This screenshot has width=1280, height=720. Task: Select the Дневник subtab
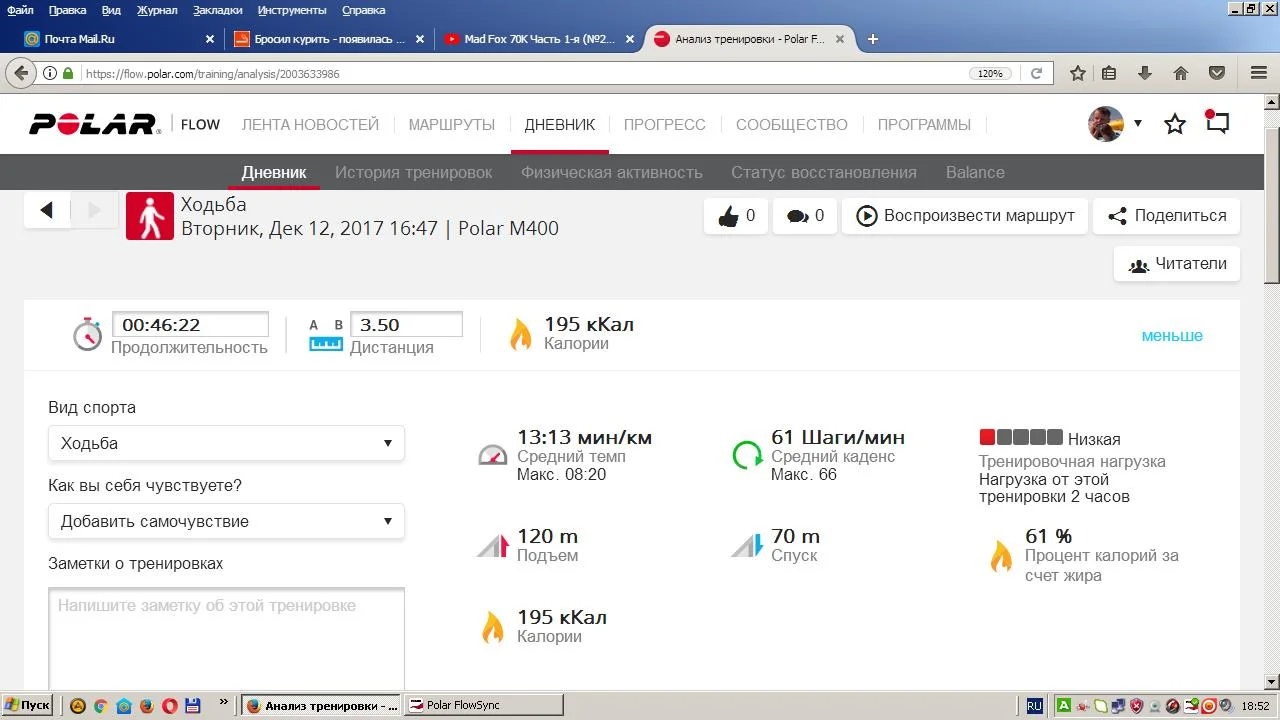point(274,172)
